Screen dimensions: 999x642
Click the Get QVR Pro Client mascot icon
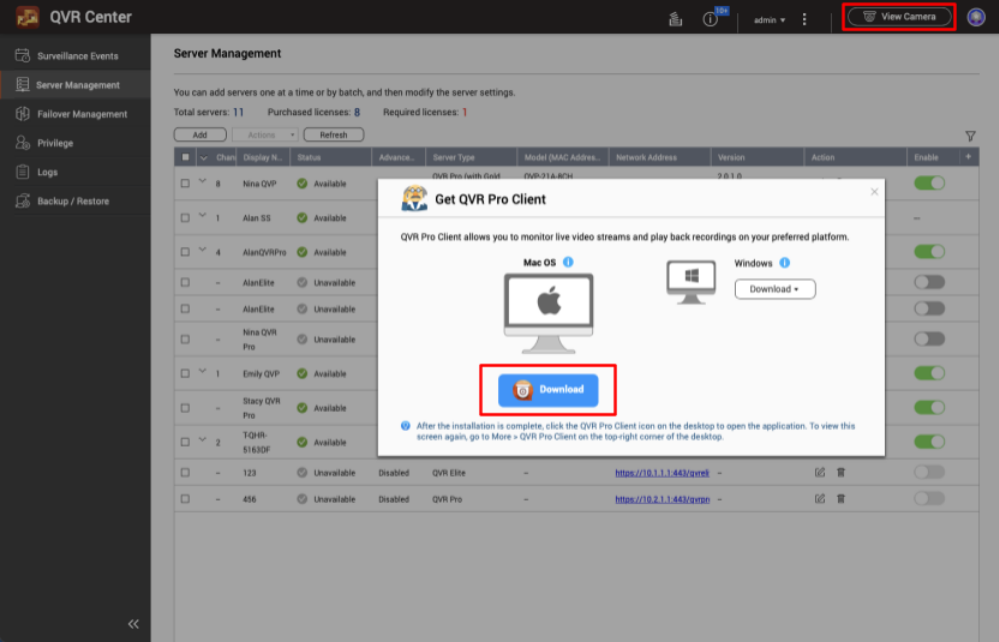pyautogui.click(x=414, y=198)
